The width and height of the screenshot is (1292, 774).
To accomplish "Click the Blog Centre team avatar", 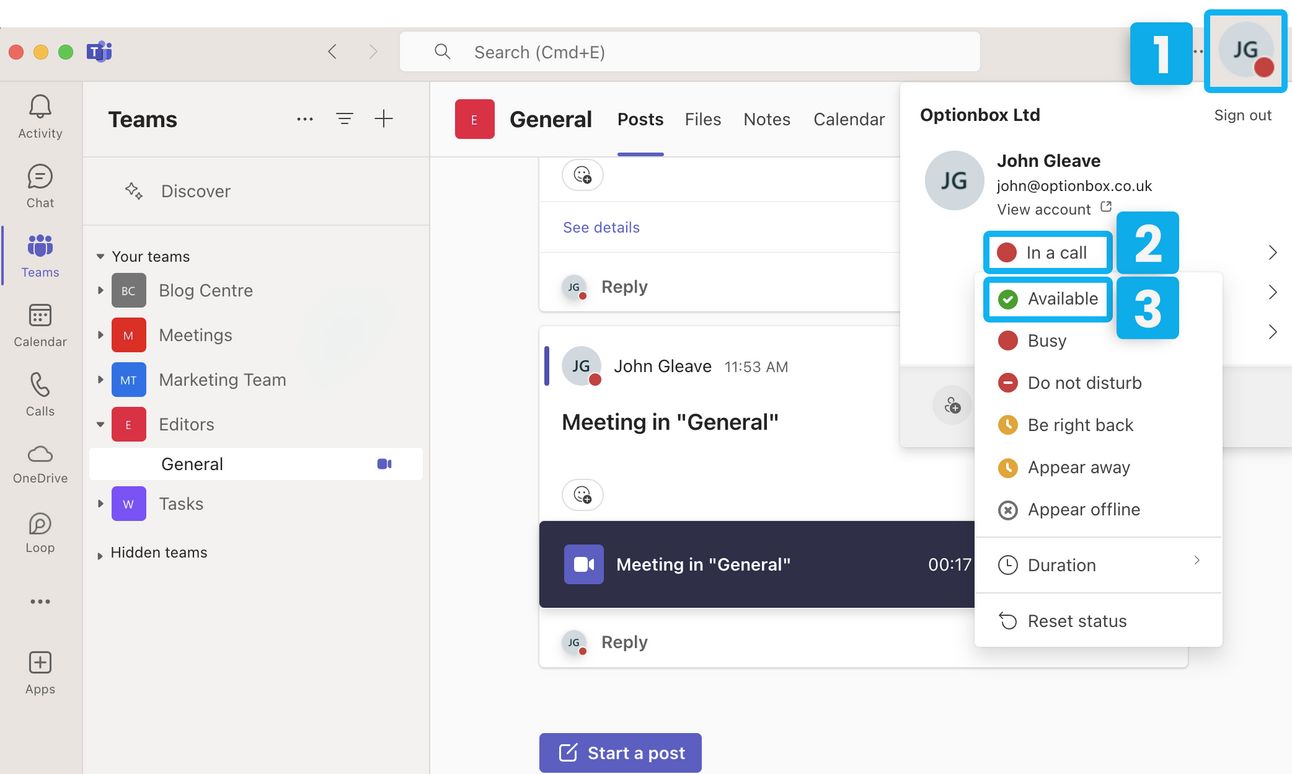I will point(128,291).
